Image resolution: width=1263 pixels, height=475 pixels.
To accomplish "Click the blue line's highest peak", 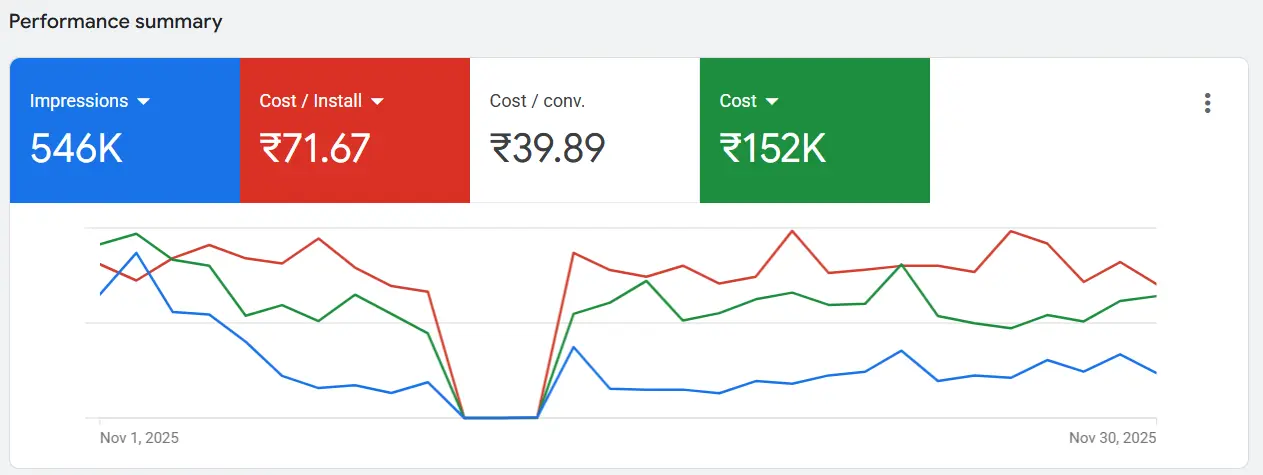I will (x=137, y=253).
